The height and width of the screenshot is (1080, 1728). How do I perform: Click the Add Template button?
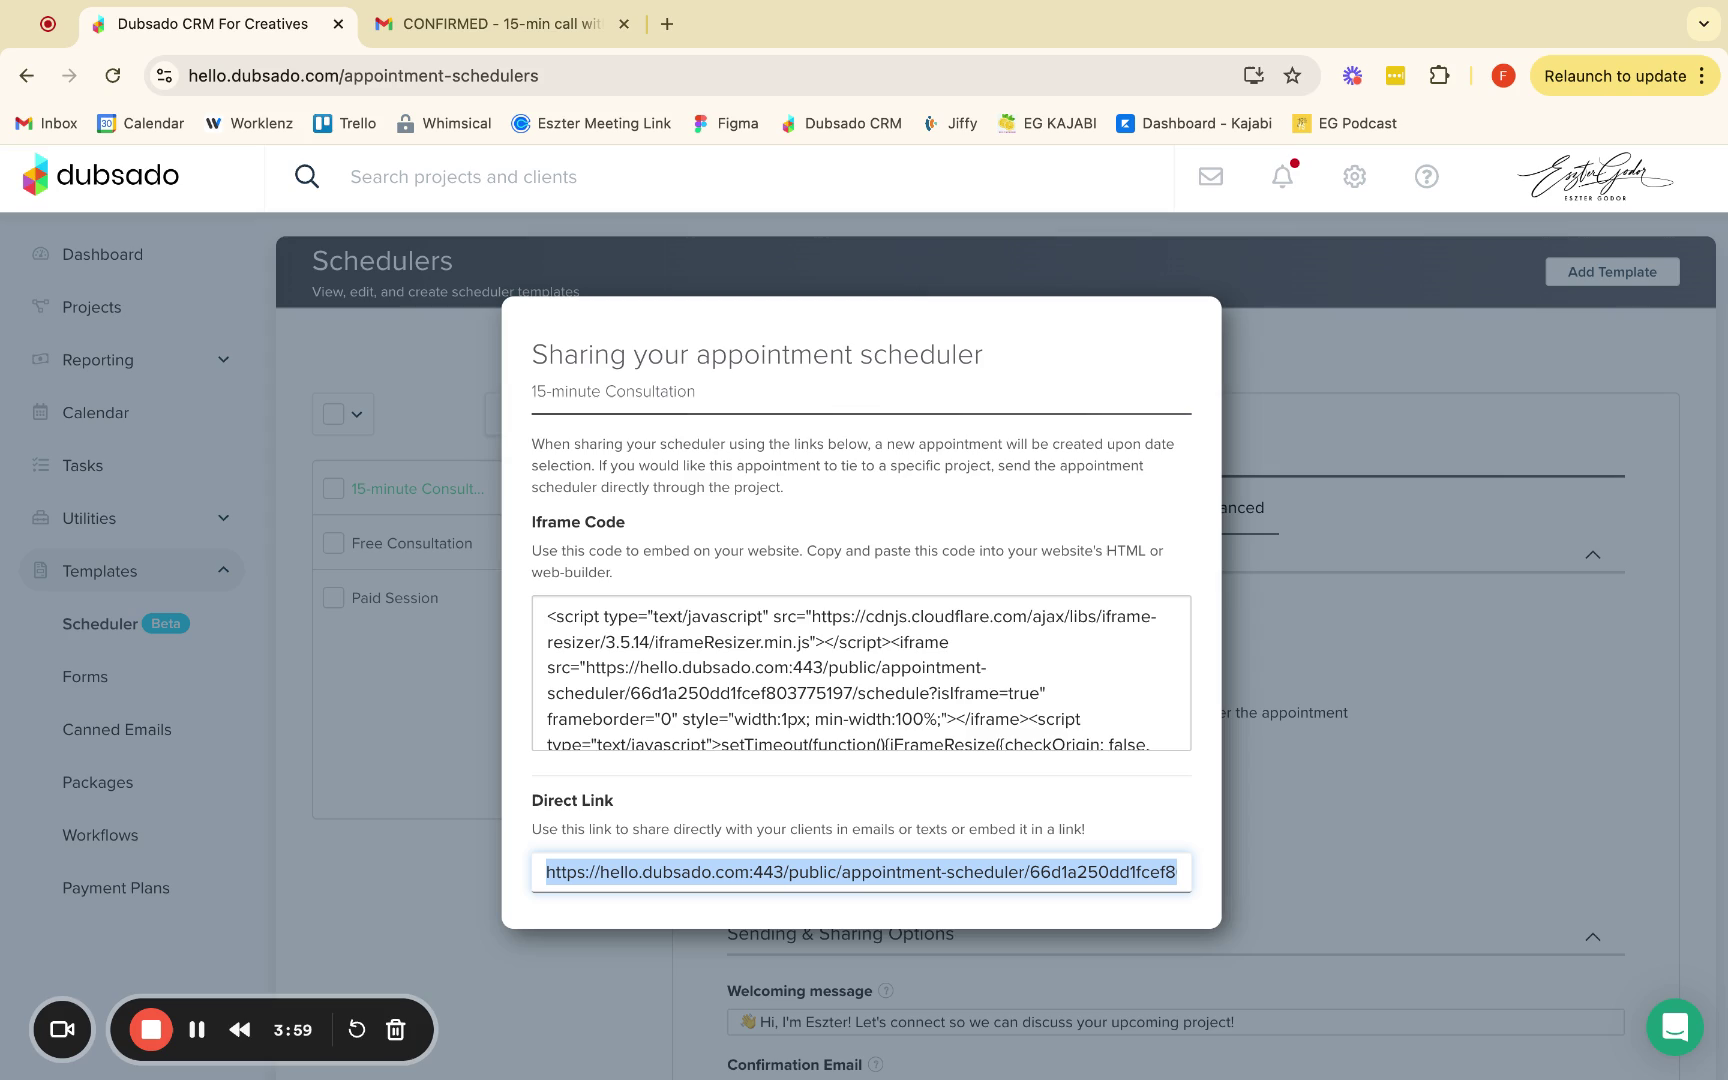click(x=1612, y=272)
